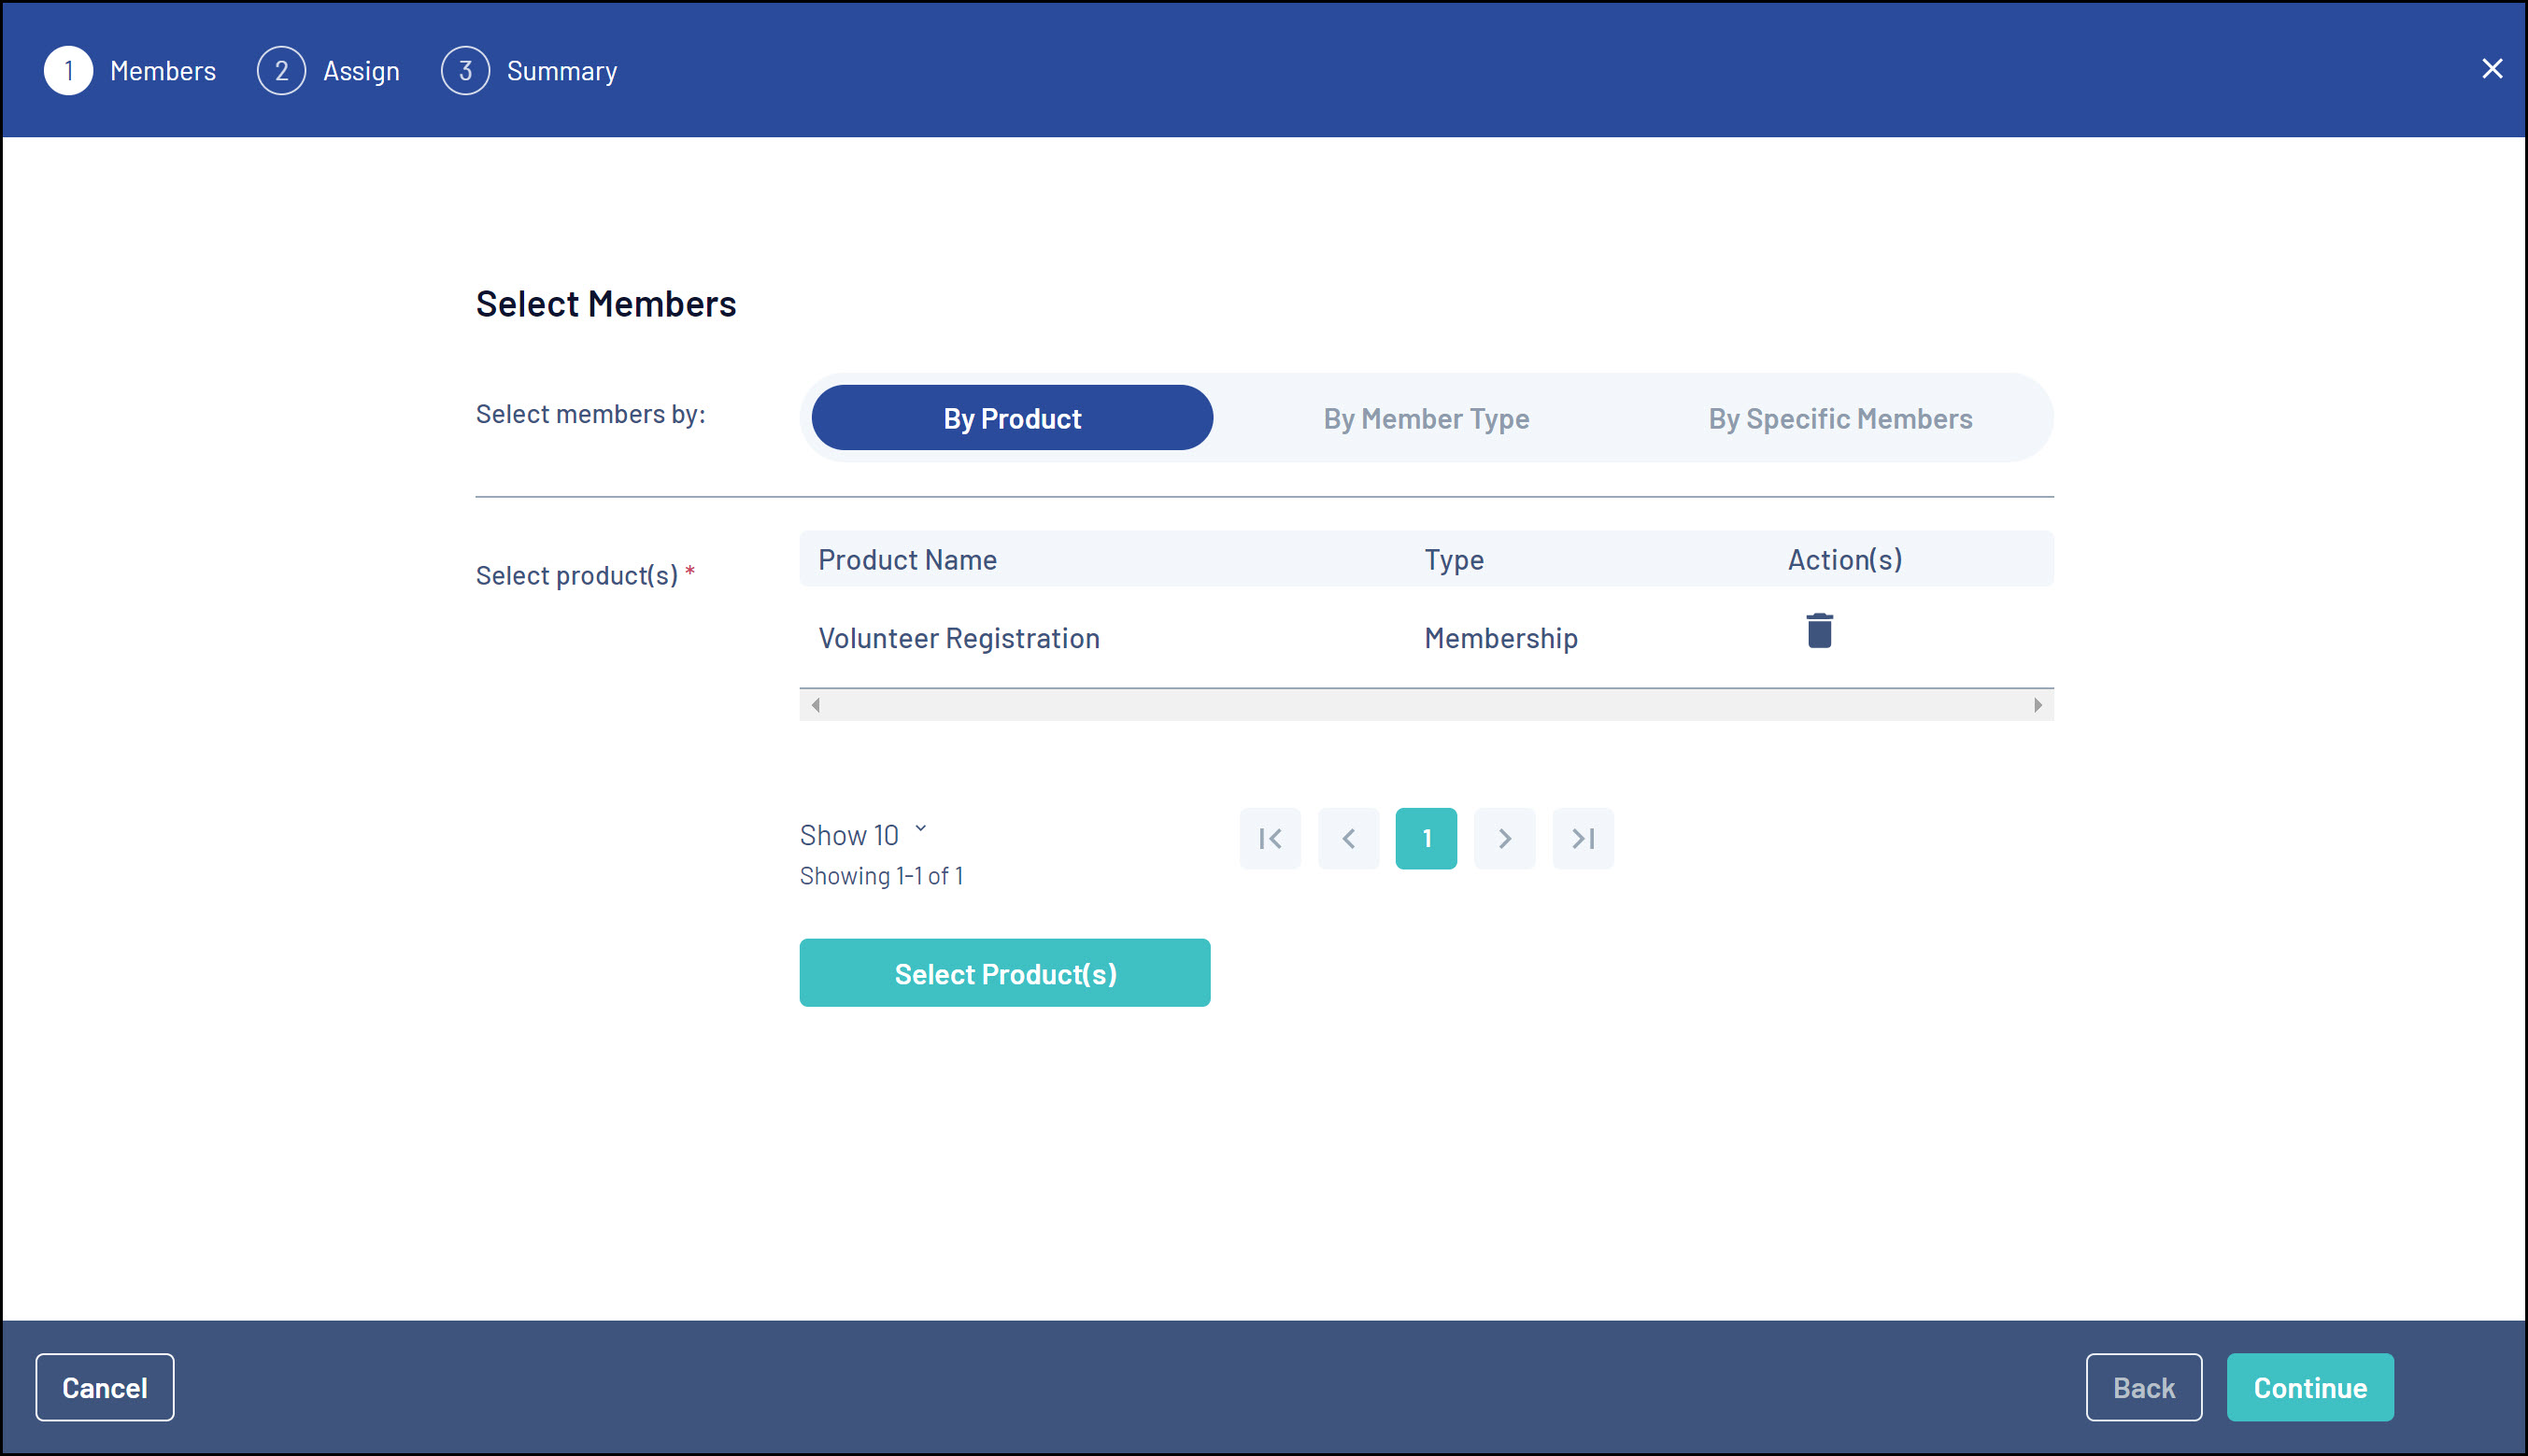
Task: Delete the Volunteer Registration product row
Action: point(1819,632)
